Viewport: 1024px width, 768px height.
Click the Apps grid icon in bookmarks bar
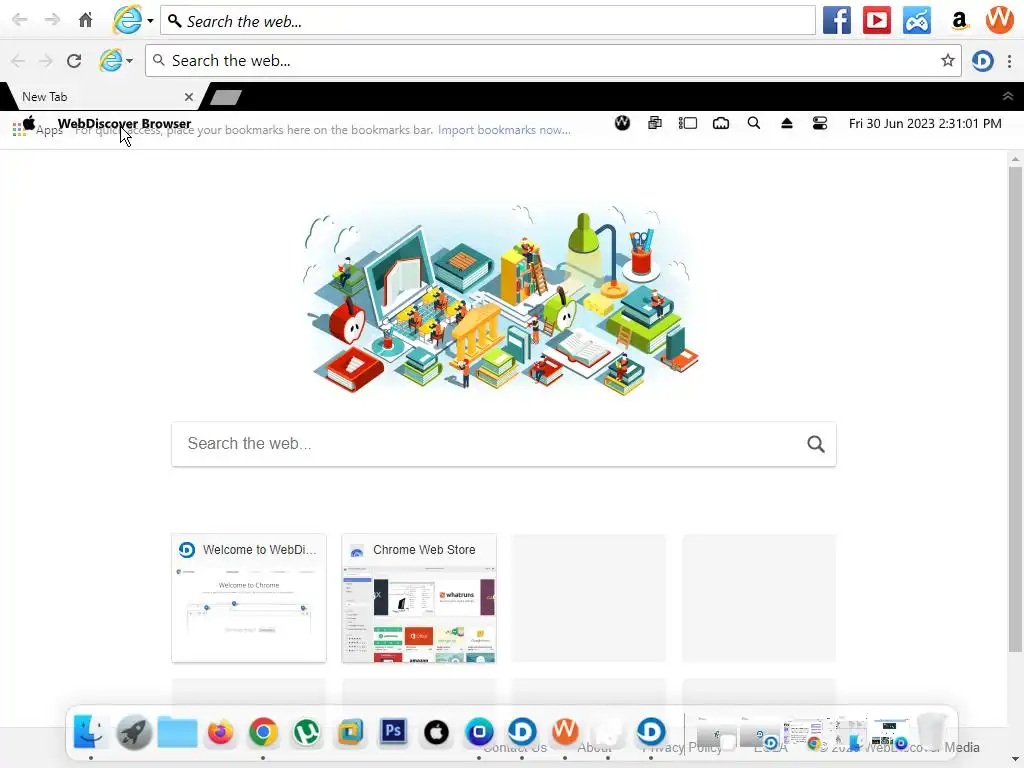pos(18,131)
